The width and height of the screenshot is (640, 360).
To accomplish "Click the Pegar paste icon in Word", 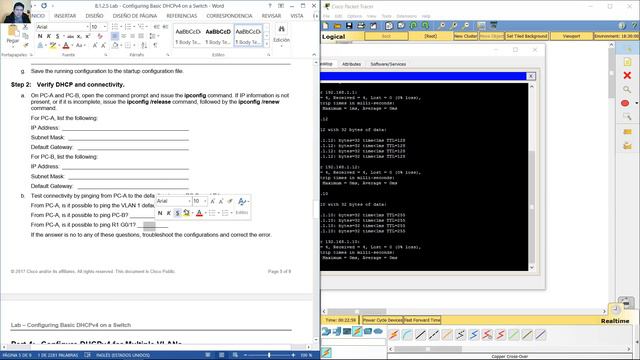I will coord(13,32).
